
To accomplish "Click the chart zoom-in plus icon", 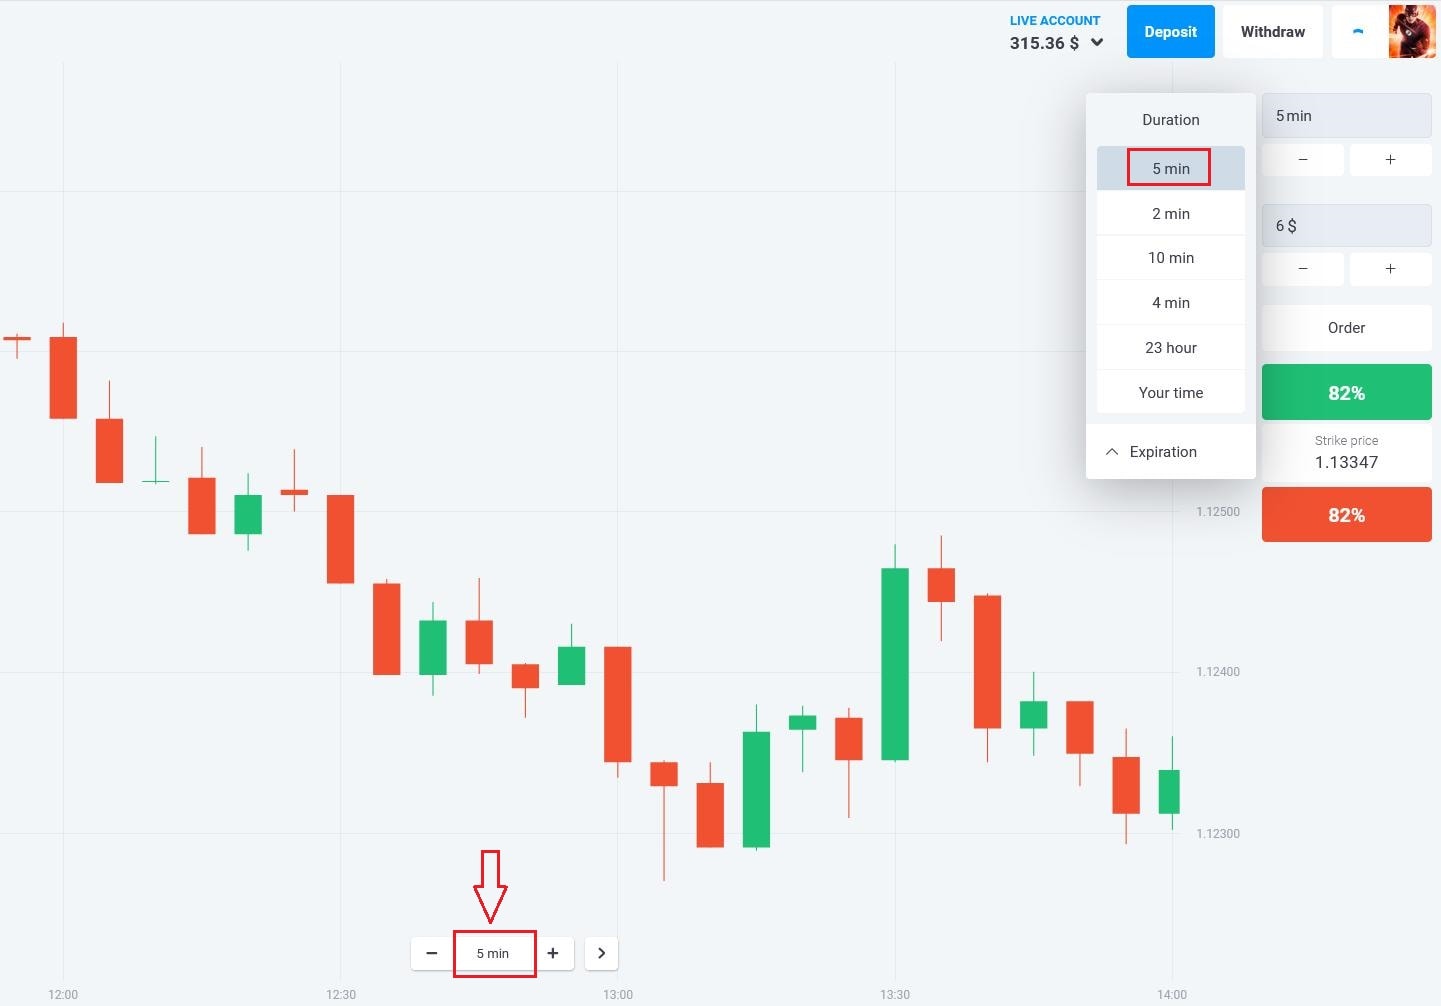I will pos(553,953).
